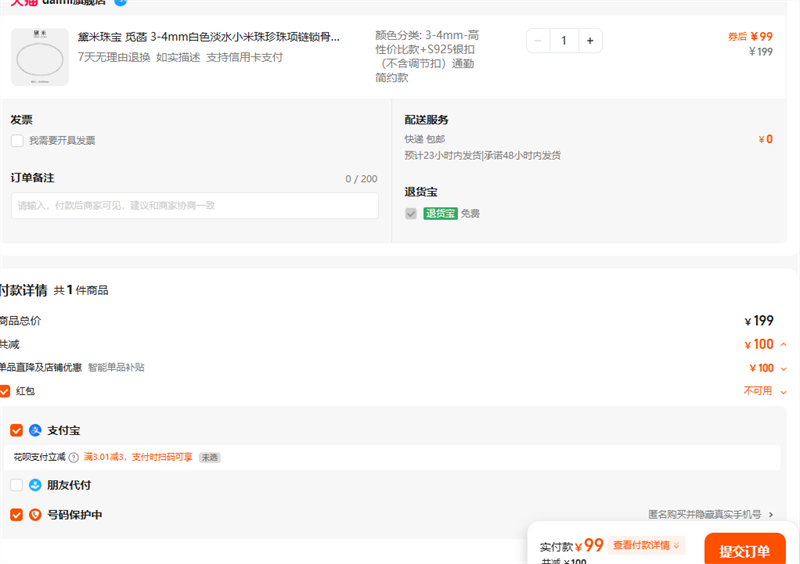The width and height of the screenshot is (800, 564).
Task: Click the 号码保护中 shield icon
Action: pyautogui.click(x=35, y=515)
